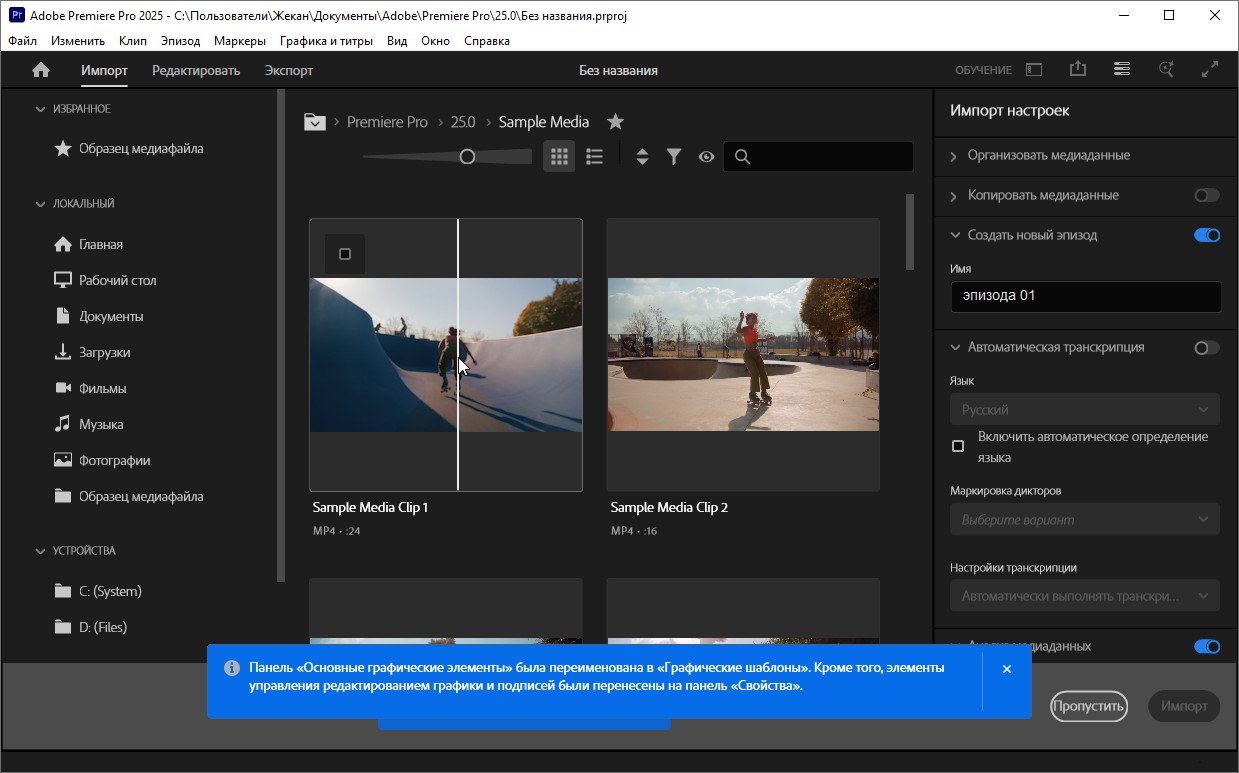Click the folder icon in the breadcrumb path
Screen dimensions: 1239x773
pyautogui.click(x=315, y=122)
